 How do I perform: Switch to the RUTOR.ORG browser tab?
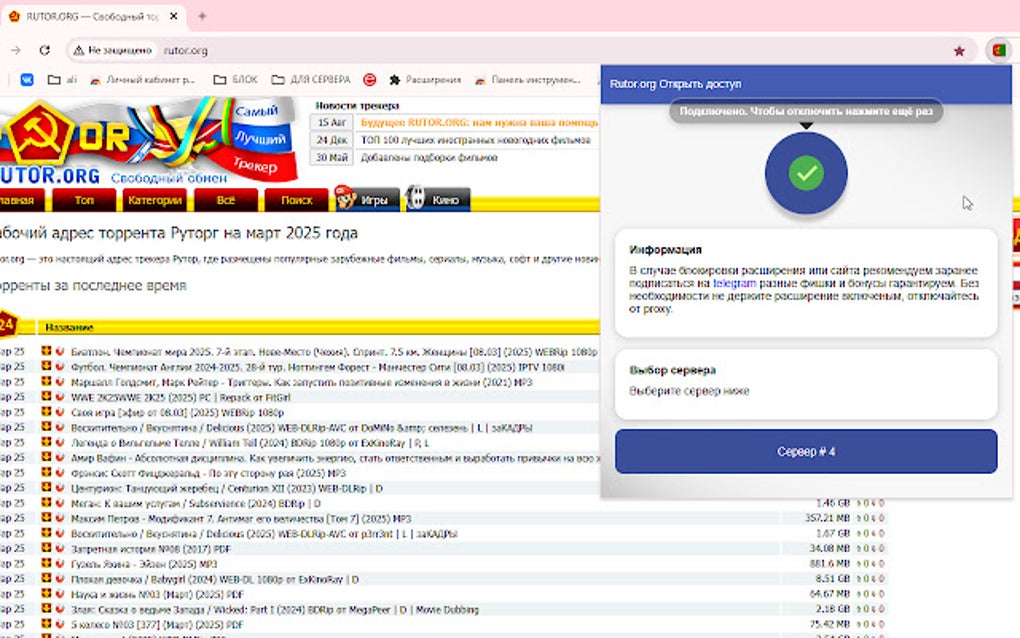point(90,16)
